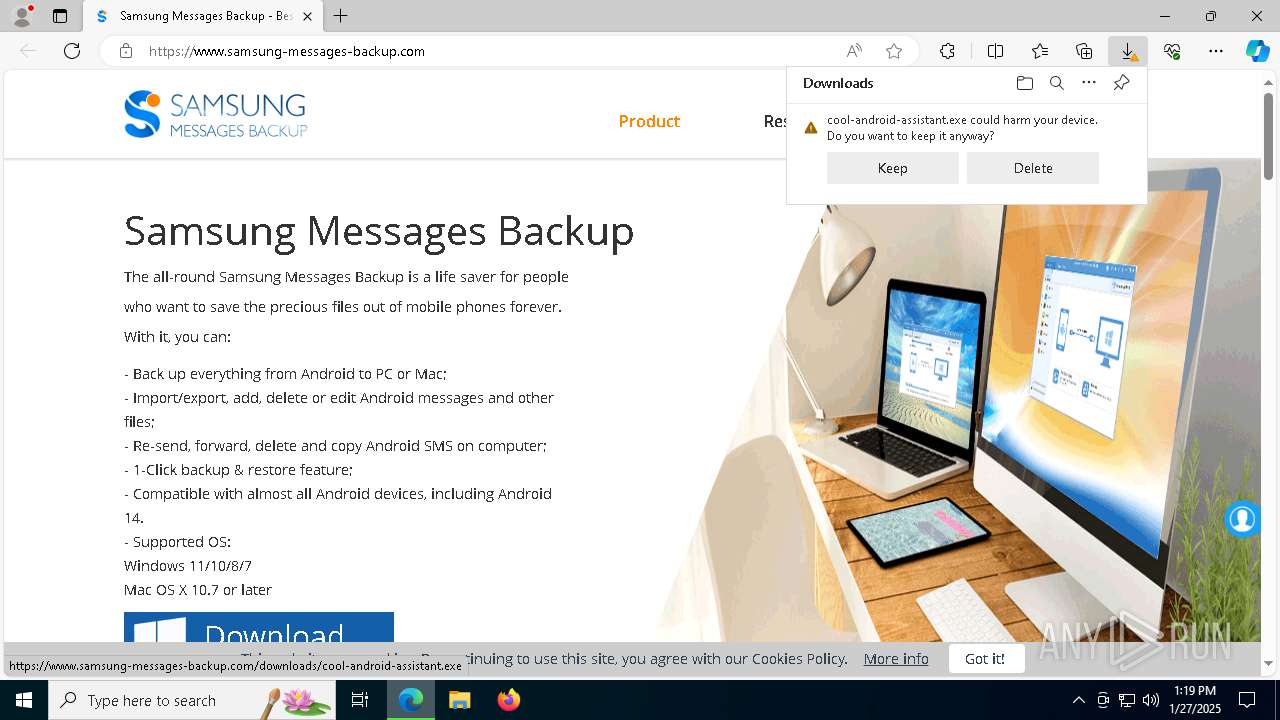Click the Refresh page icon
Screen dimensions: 1280x720
pyautogui.click(x=72, y=51)
